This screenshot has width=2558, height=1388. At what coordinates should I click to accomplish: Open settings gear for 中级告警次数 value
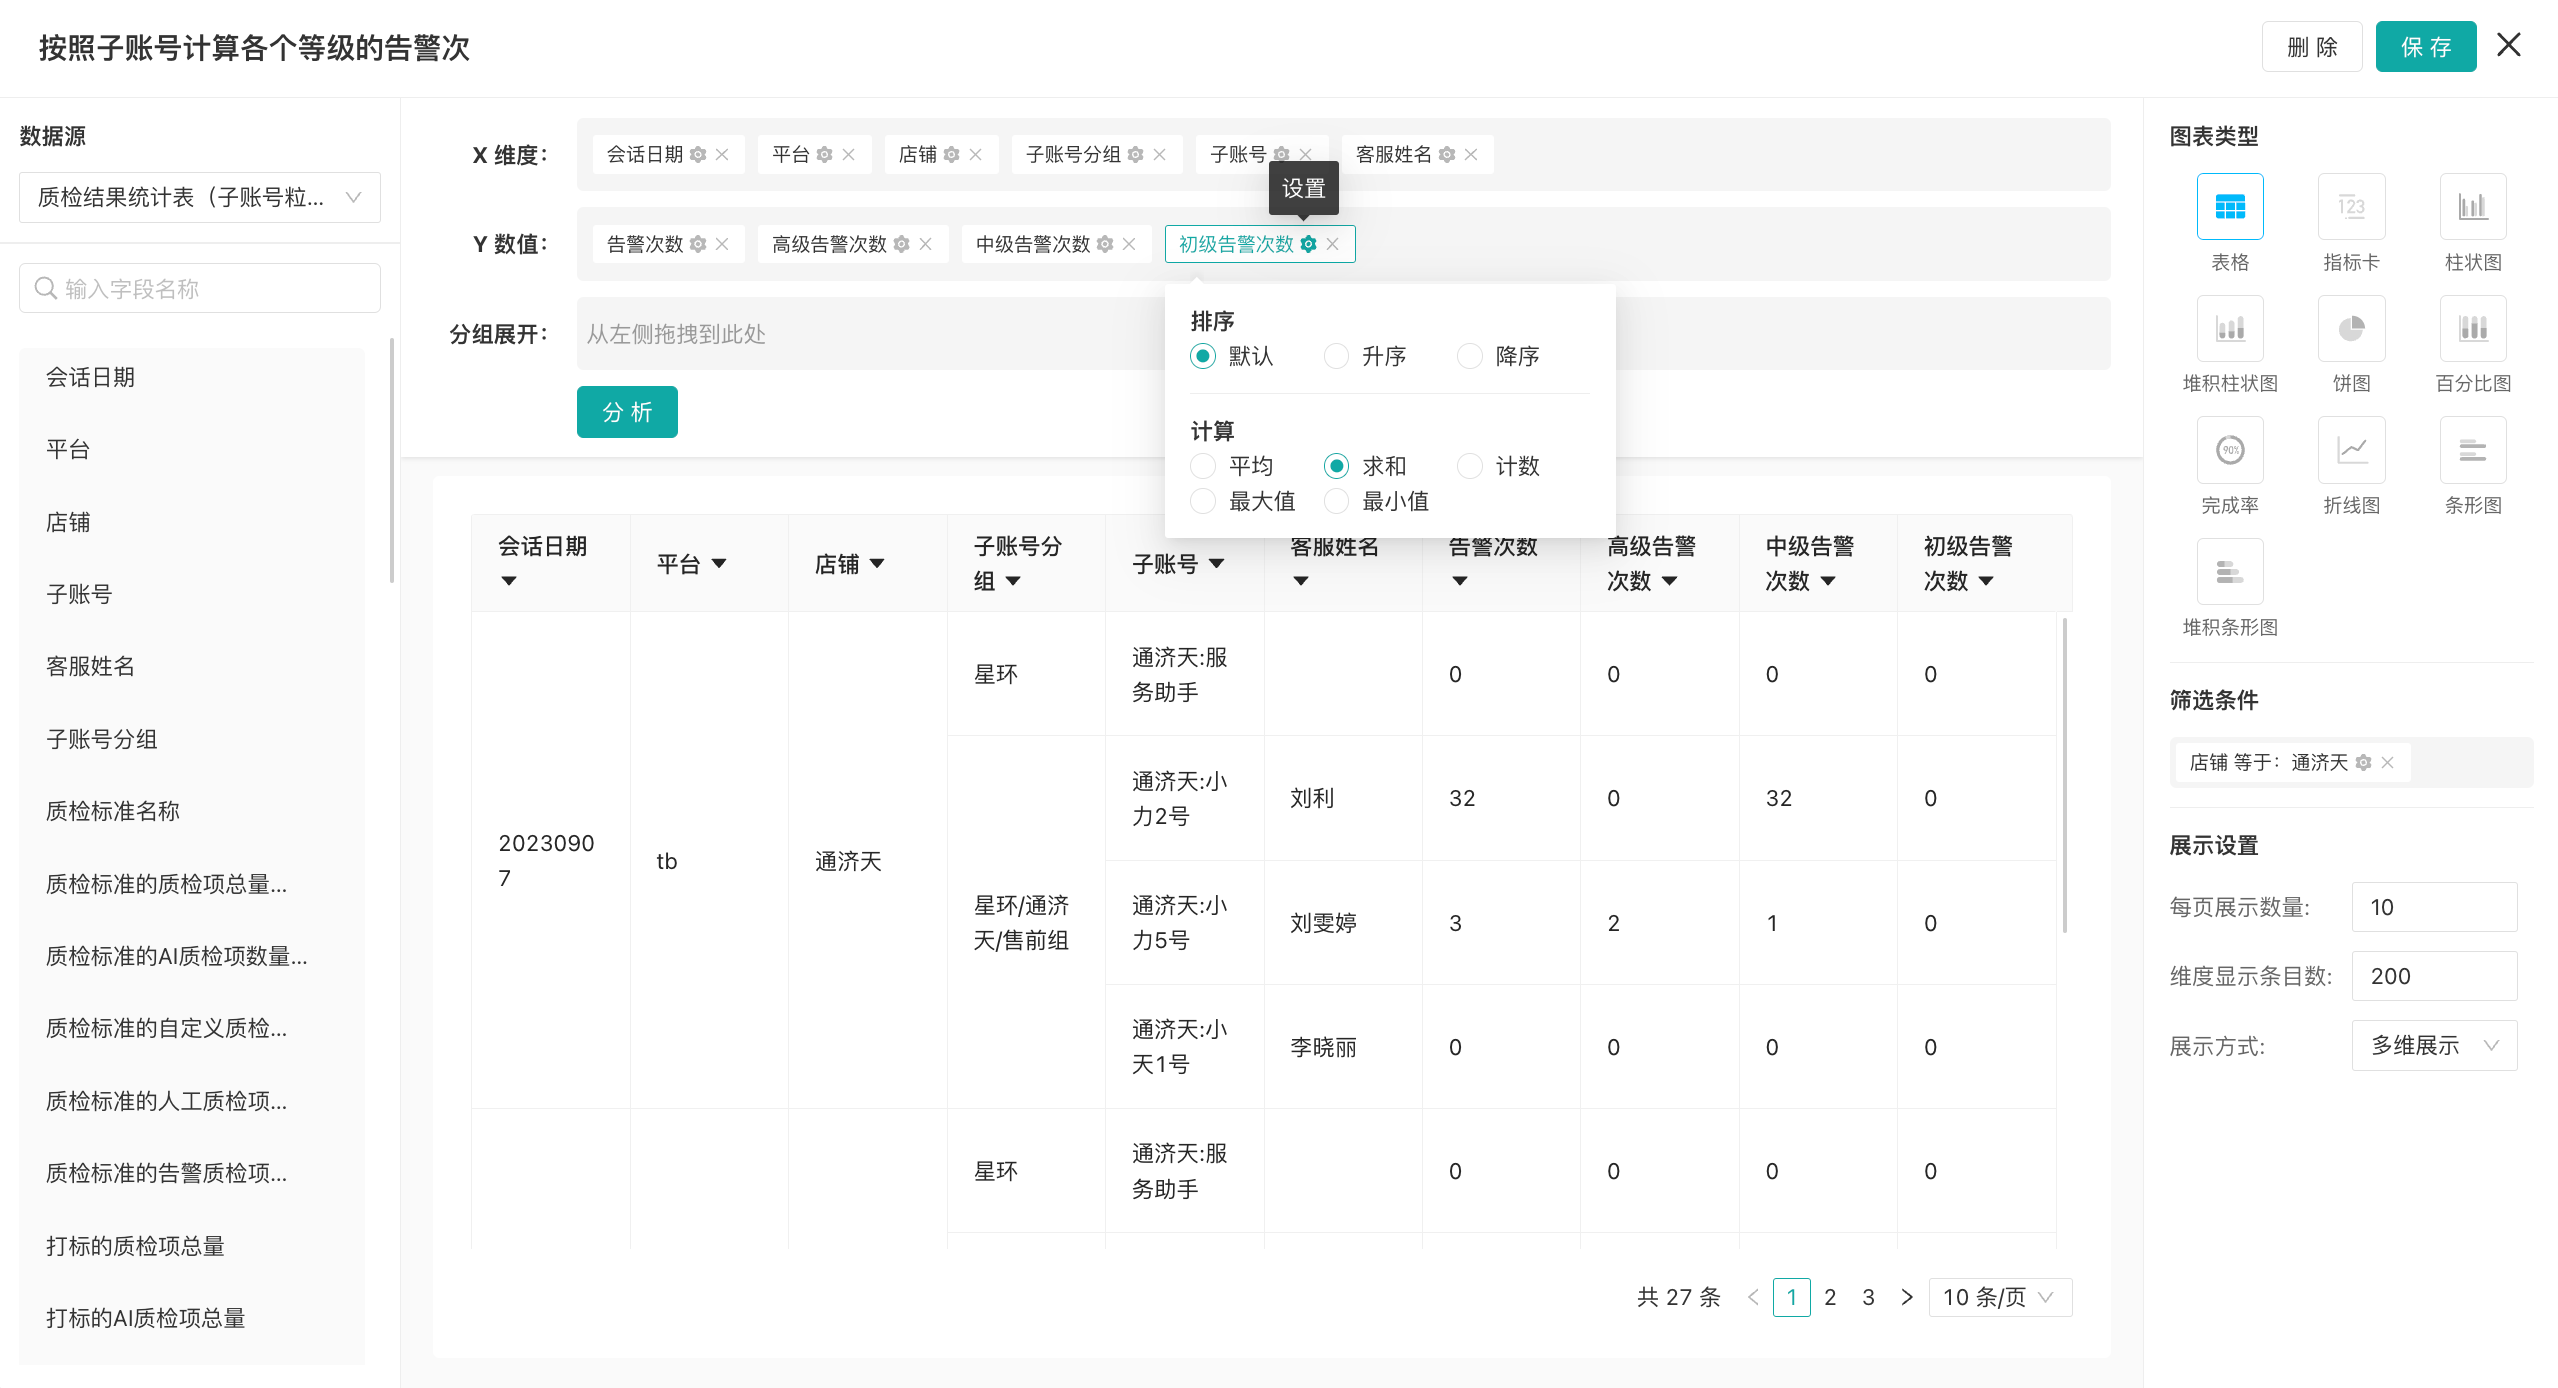pos(1104,244)
